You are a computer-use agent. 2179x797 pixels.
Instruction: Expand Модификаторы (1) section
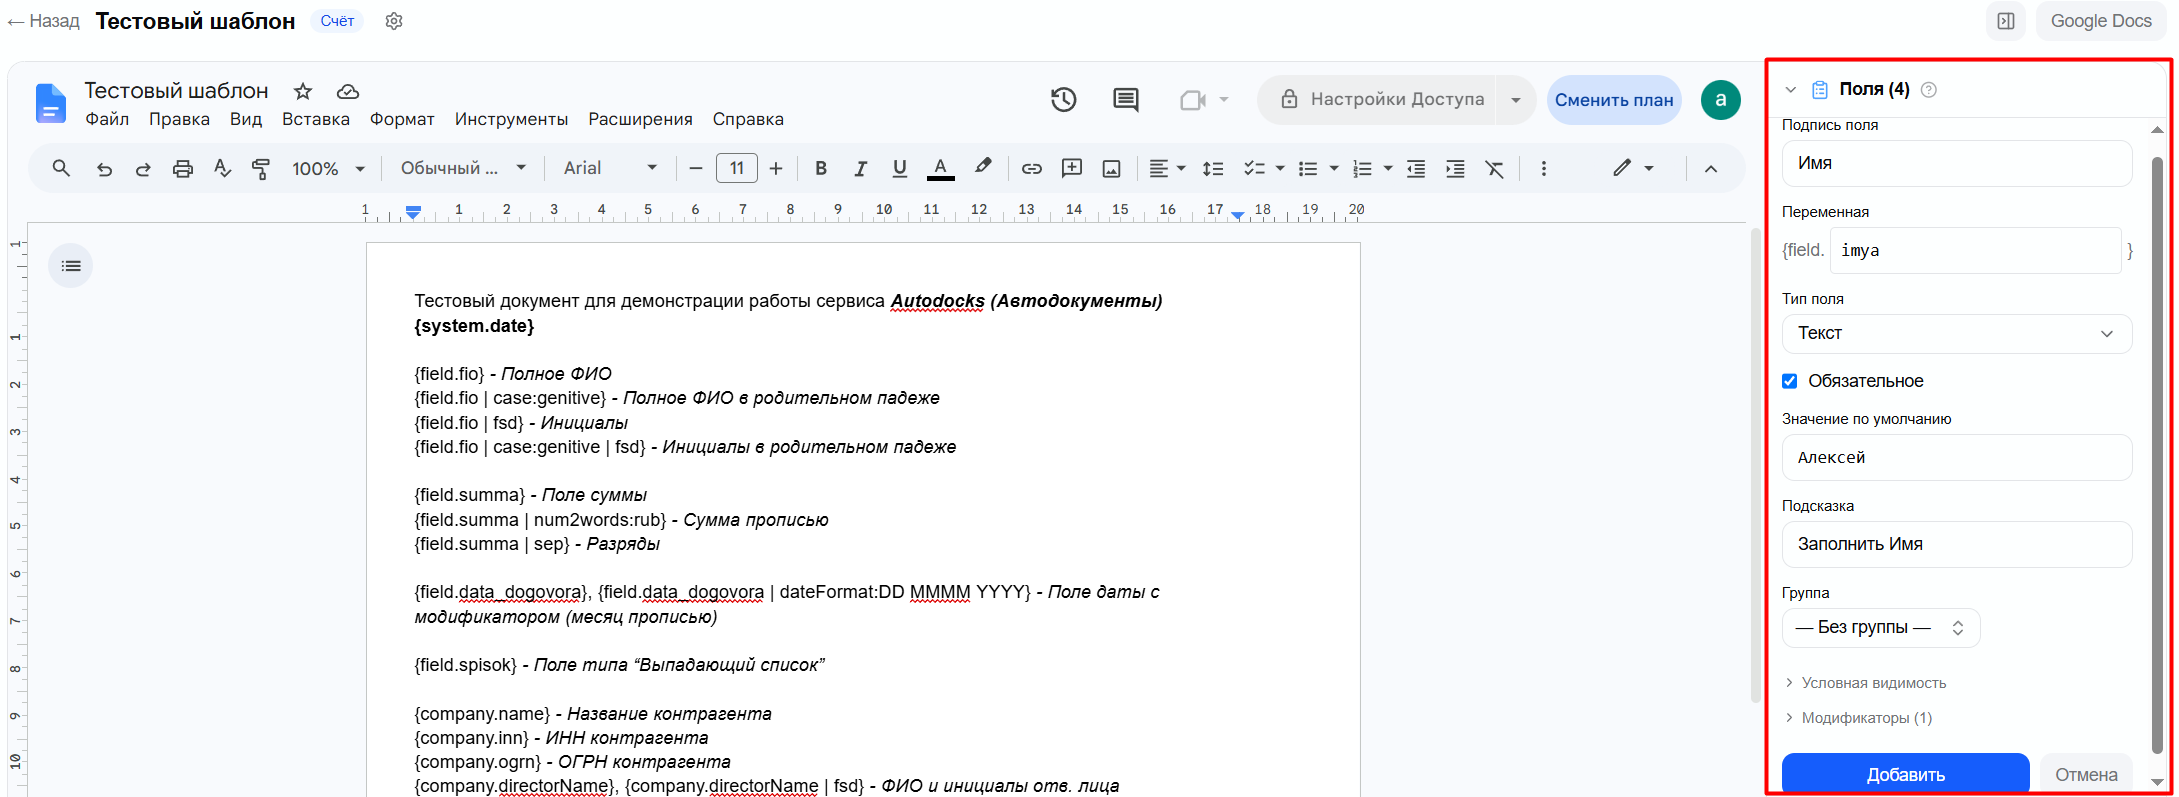coord(1859,718)
